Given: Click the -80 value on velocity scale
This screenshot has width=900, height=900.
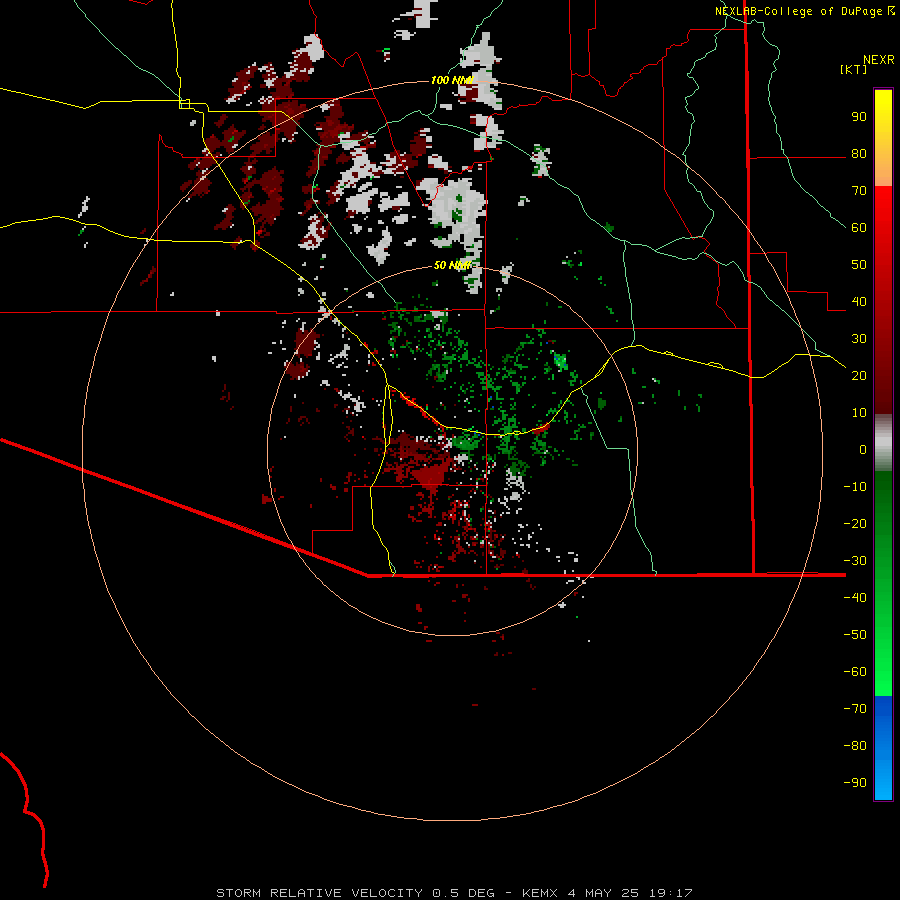Looking at the screenshot, I should coord(855,746).
